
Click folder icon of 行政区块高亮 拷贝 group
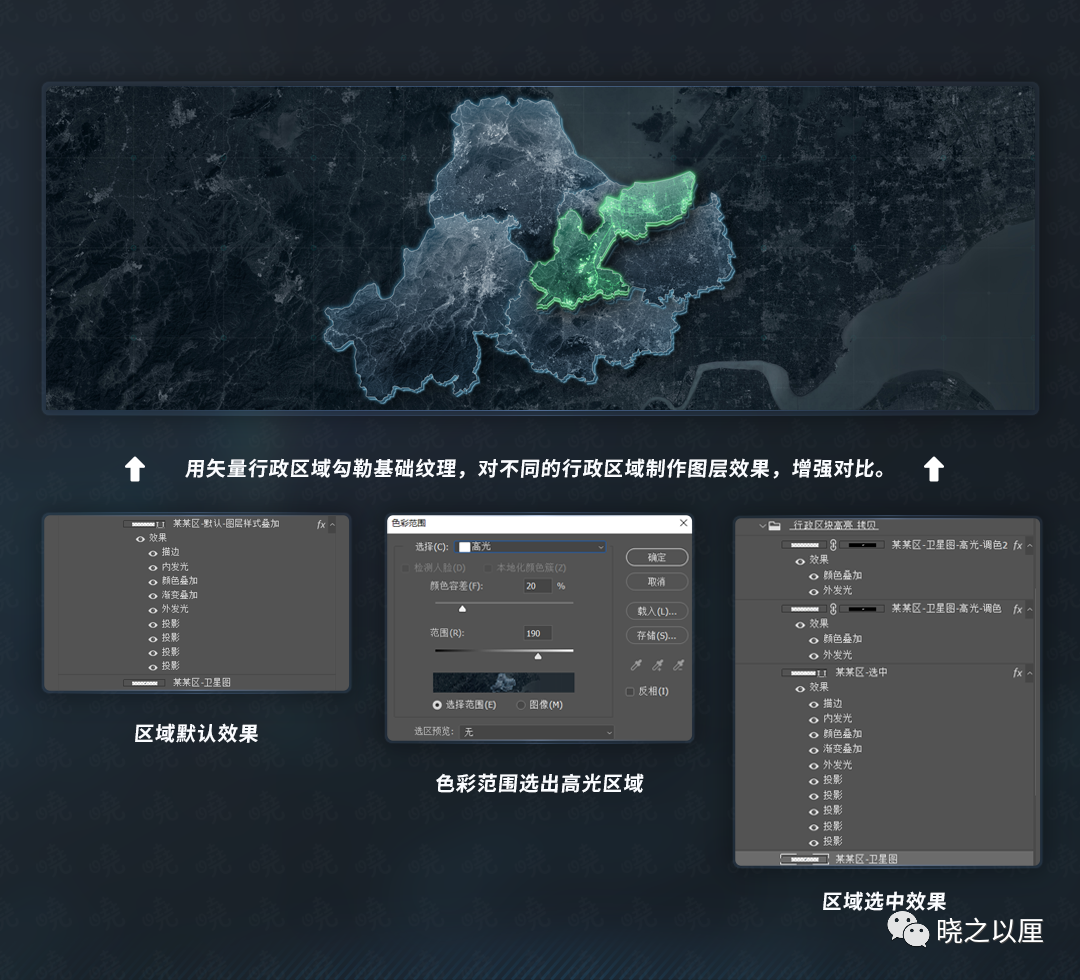pos(775,525)
